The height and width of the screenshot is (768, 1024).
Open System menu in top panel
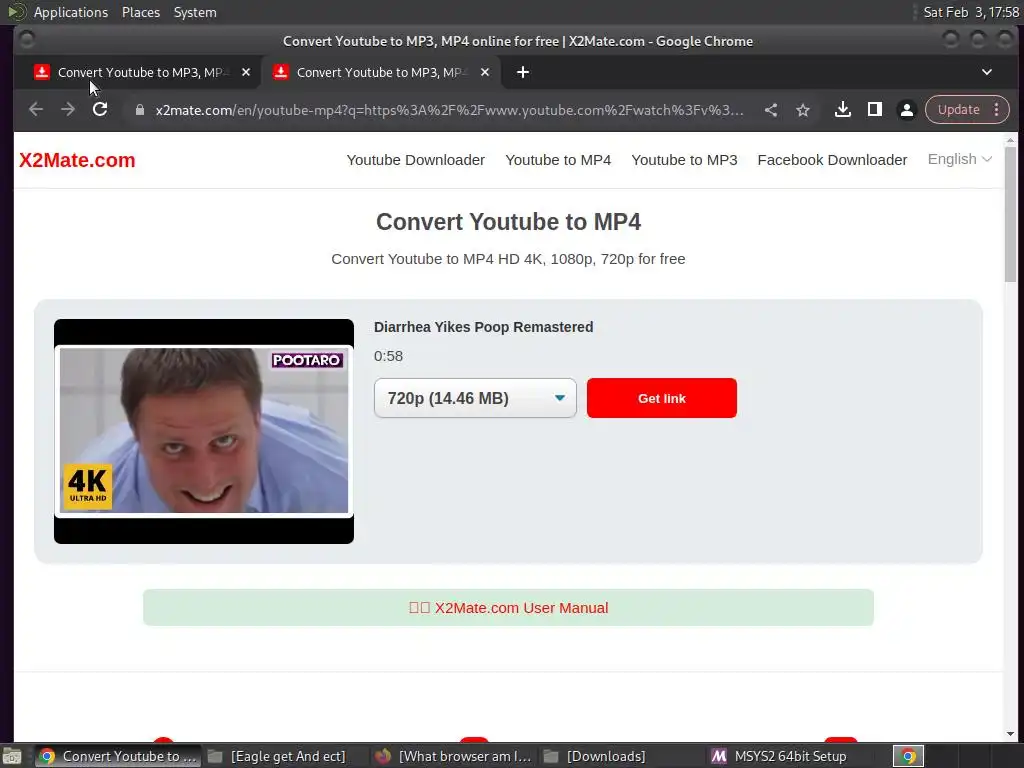point(195,12)
